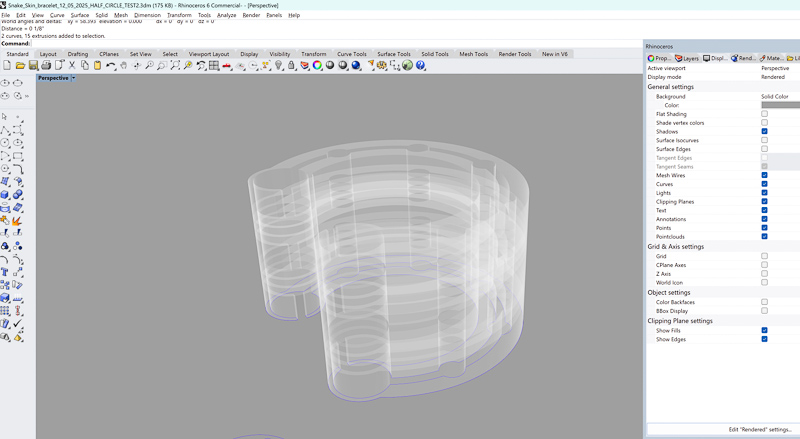The width and height of the screenshot is (800, 439).
Task: Click Edit "Rendered" settings button
Action: click(x=760, y=429)
